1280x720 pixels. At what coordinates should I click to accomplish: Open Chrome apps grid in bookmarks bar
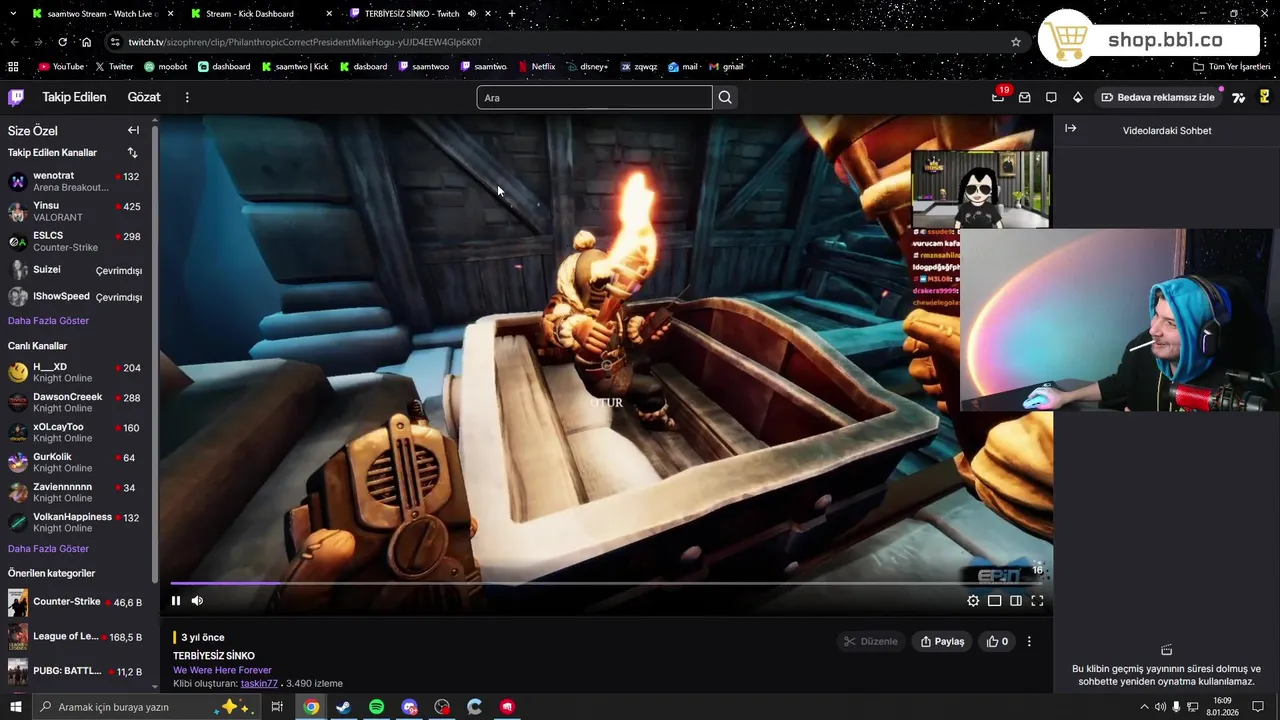[13, 67]
